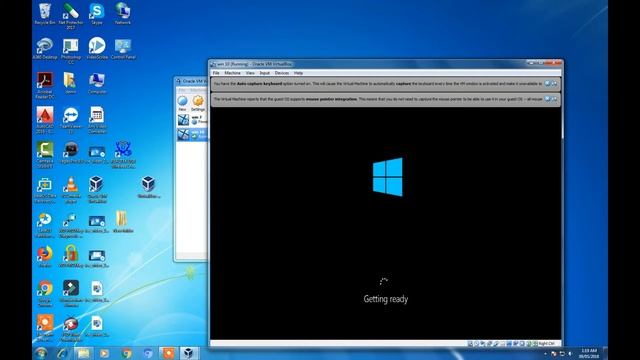
Task: Open the VideoScribe desktop shortcut
Action: [x=97, y=49]
